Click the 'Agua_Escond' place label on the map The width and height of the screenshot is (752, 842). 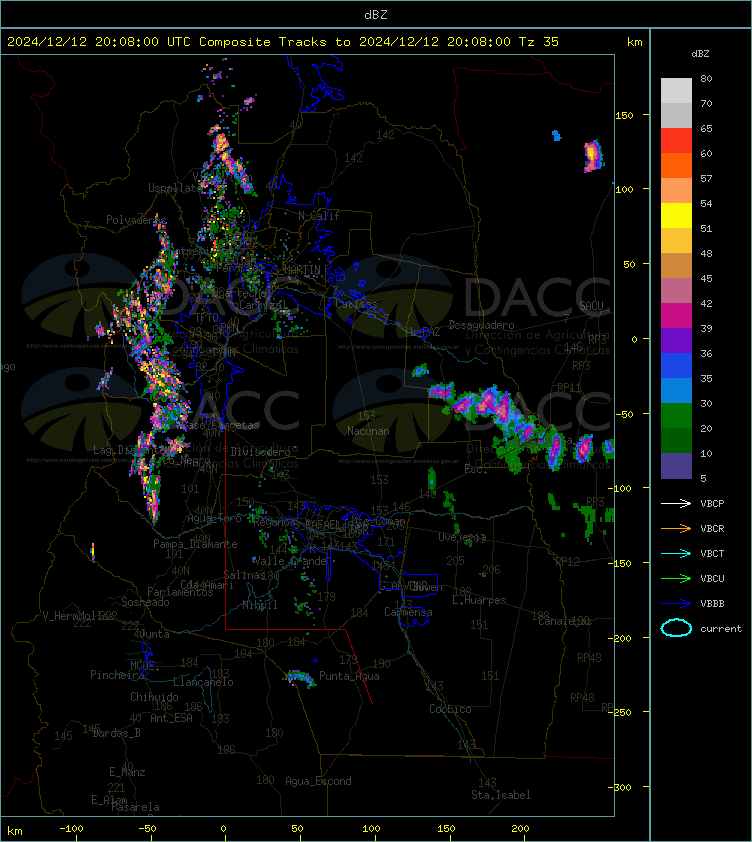coord(318,781)
